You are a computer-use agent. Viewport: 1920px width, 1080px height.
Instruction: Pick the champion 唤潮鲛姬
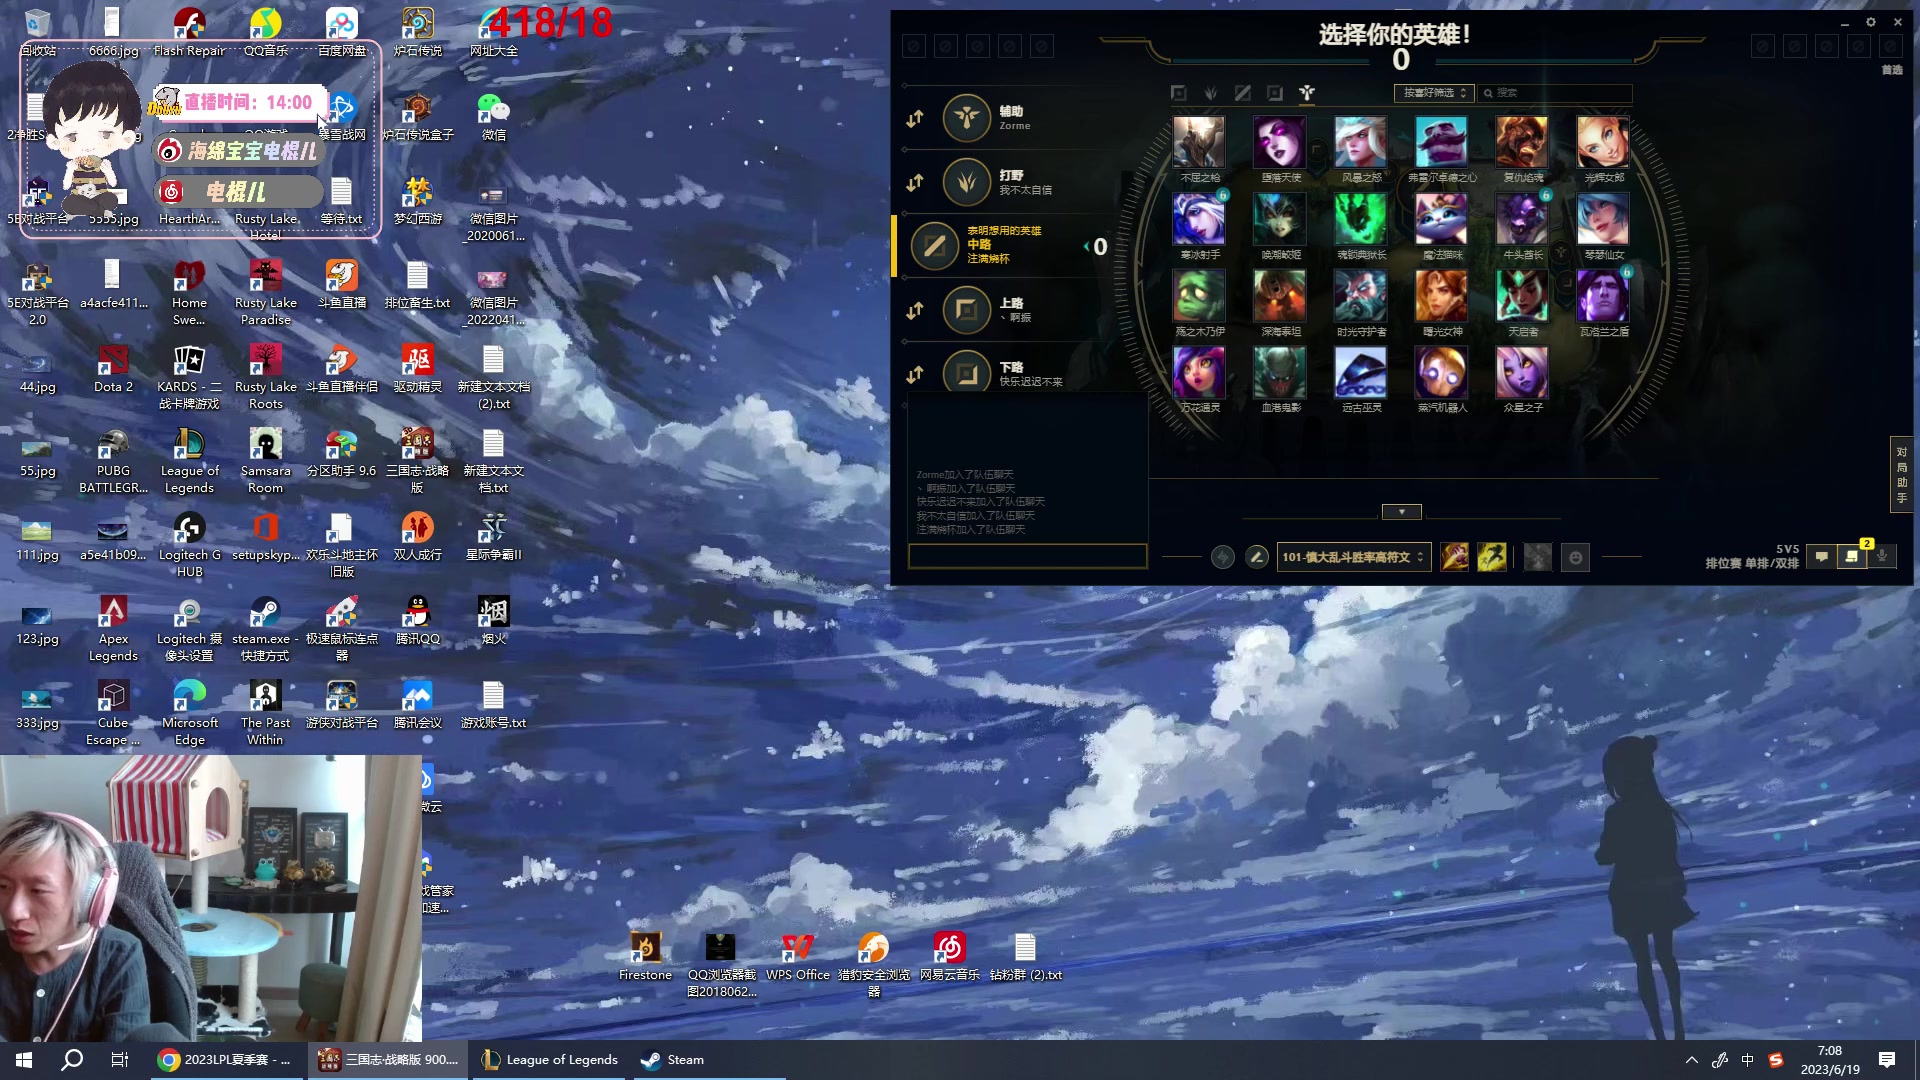click(x=1280, y=219)
